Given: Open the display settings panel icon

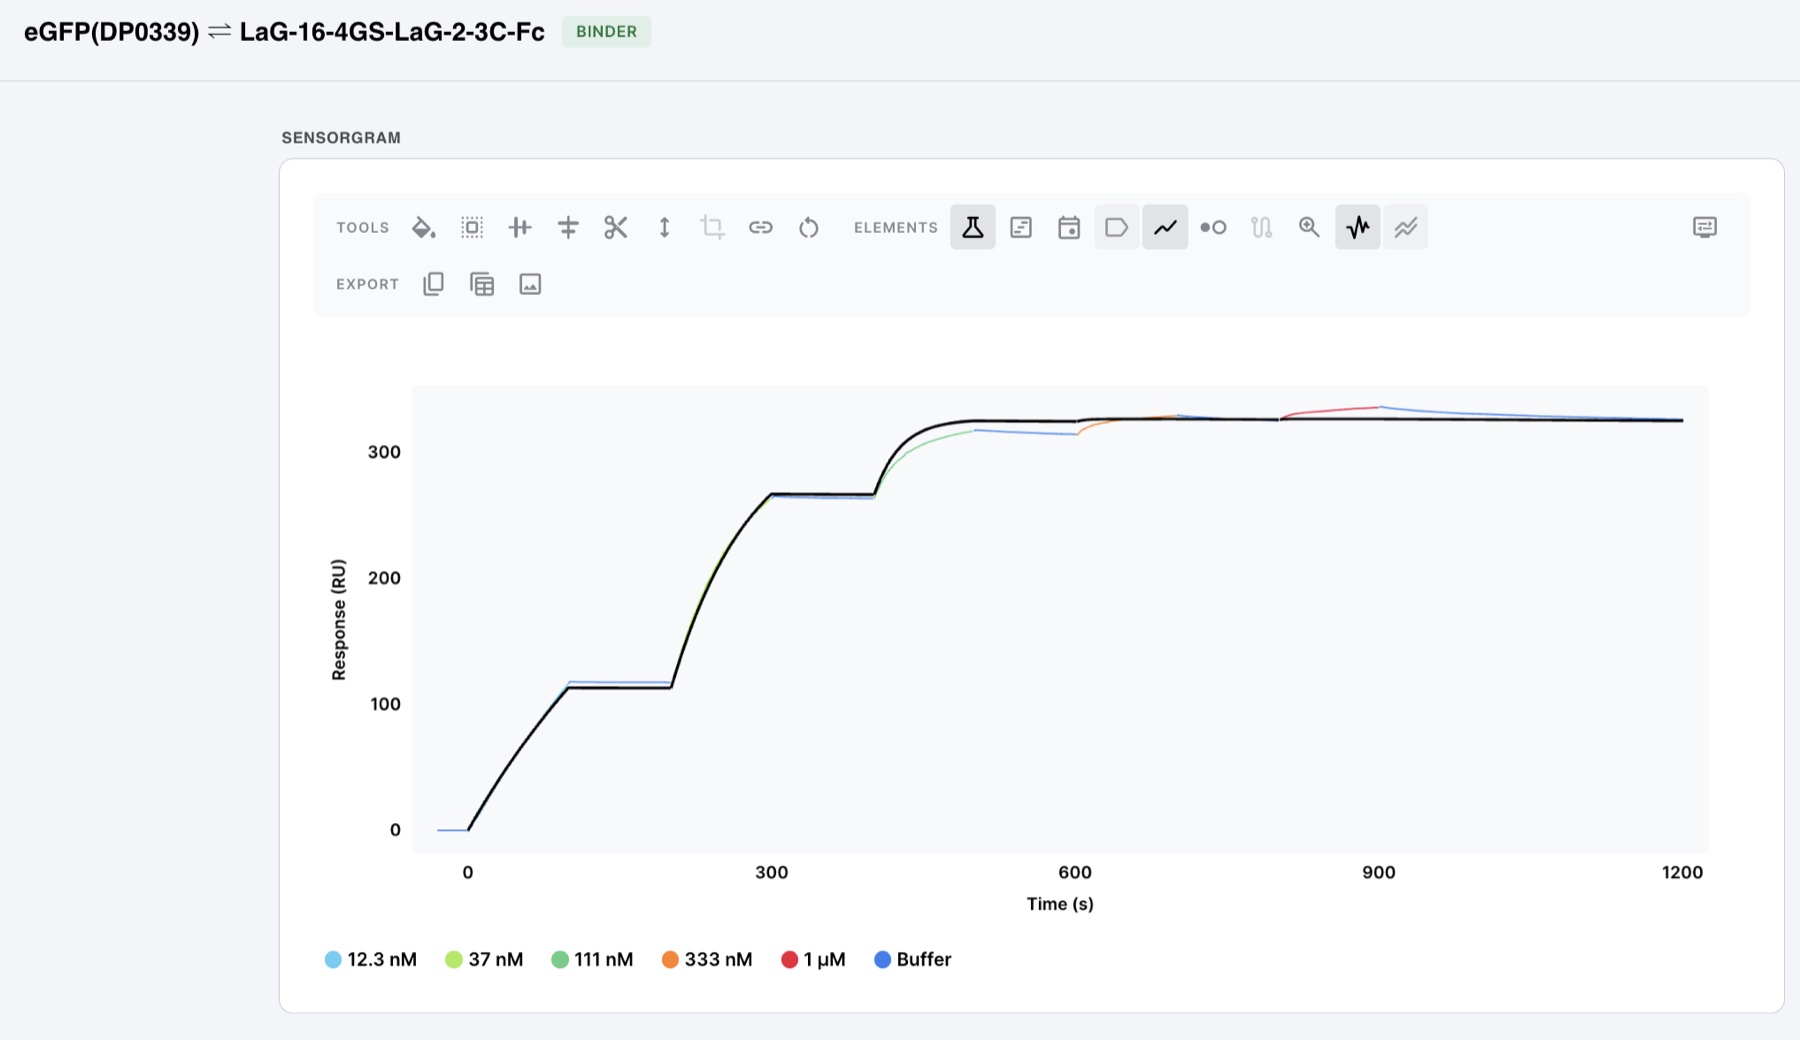Looking at the screenshot, I should [x=1705, y=227].
